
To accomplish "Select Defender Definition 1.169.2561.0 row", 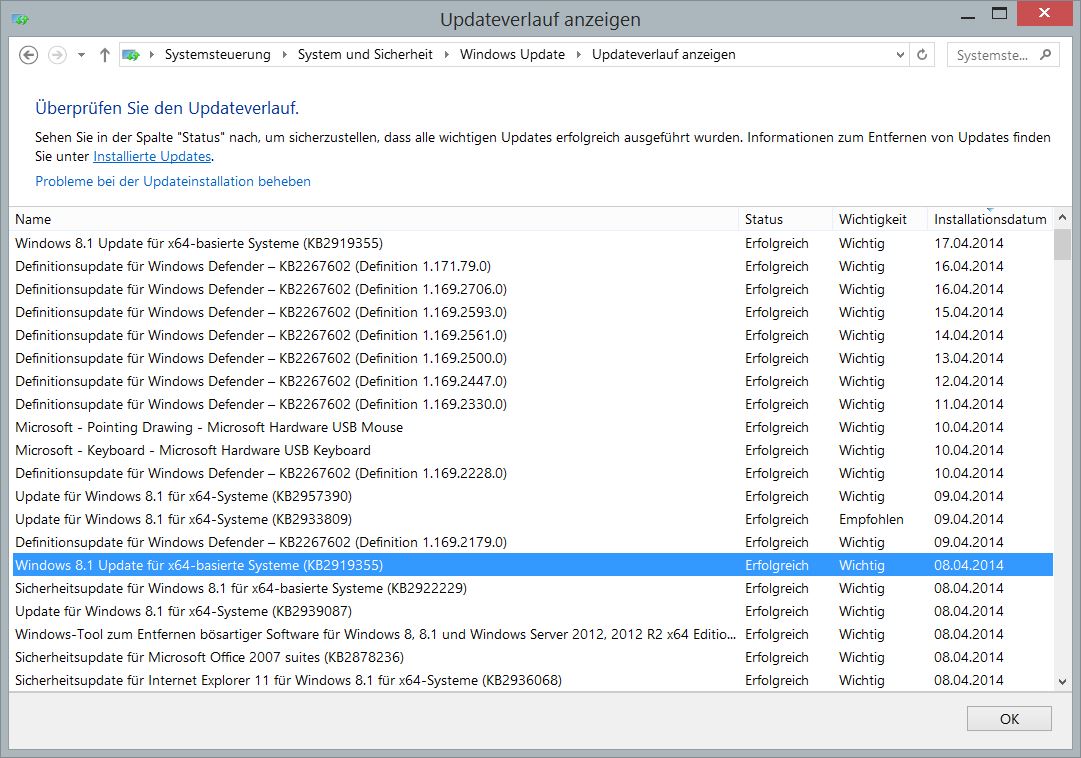I will click(x=533, y=335).
